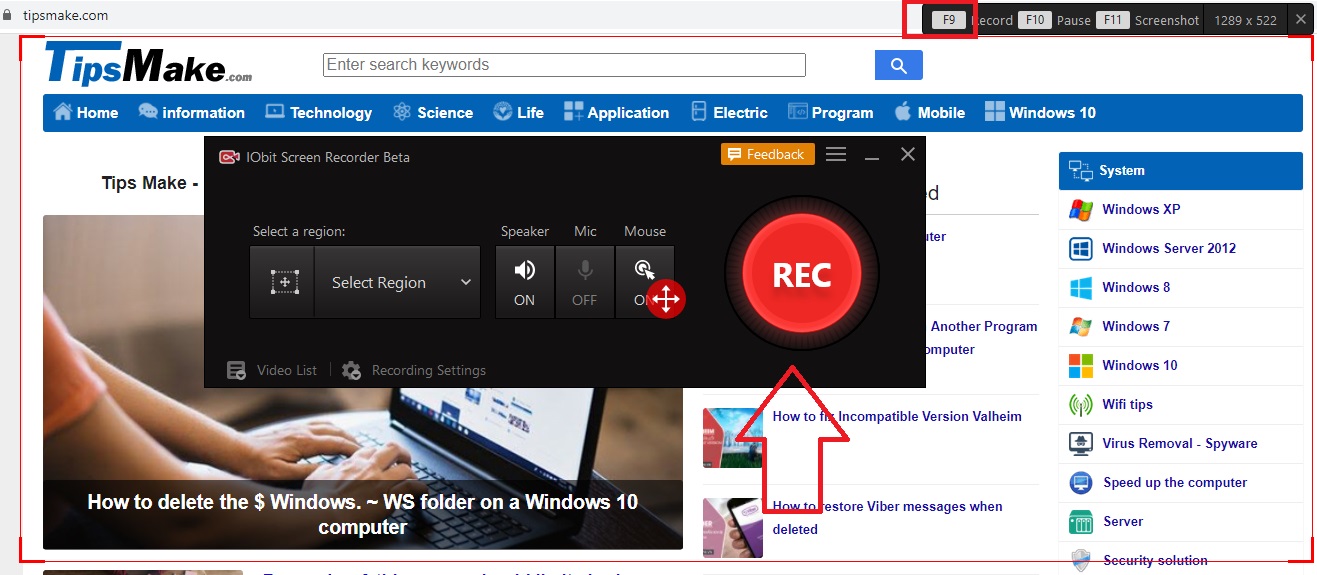Click the System sidebar header
This screenshot has height=575, width=1317.
(x=1180, y=171)
